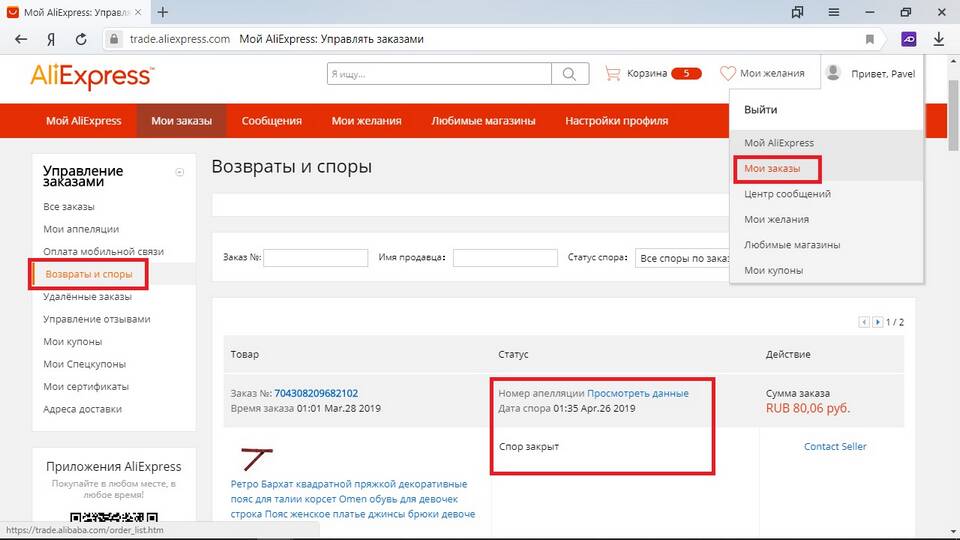Open the Корзина shopping cart icon

pyautogui.click(x=612, y=73)
